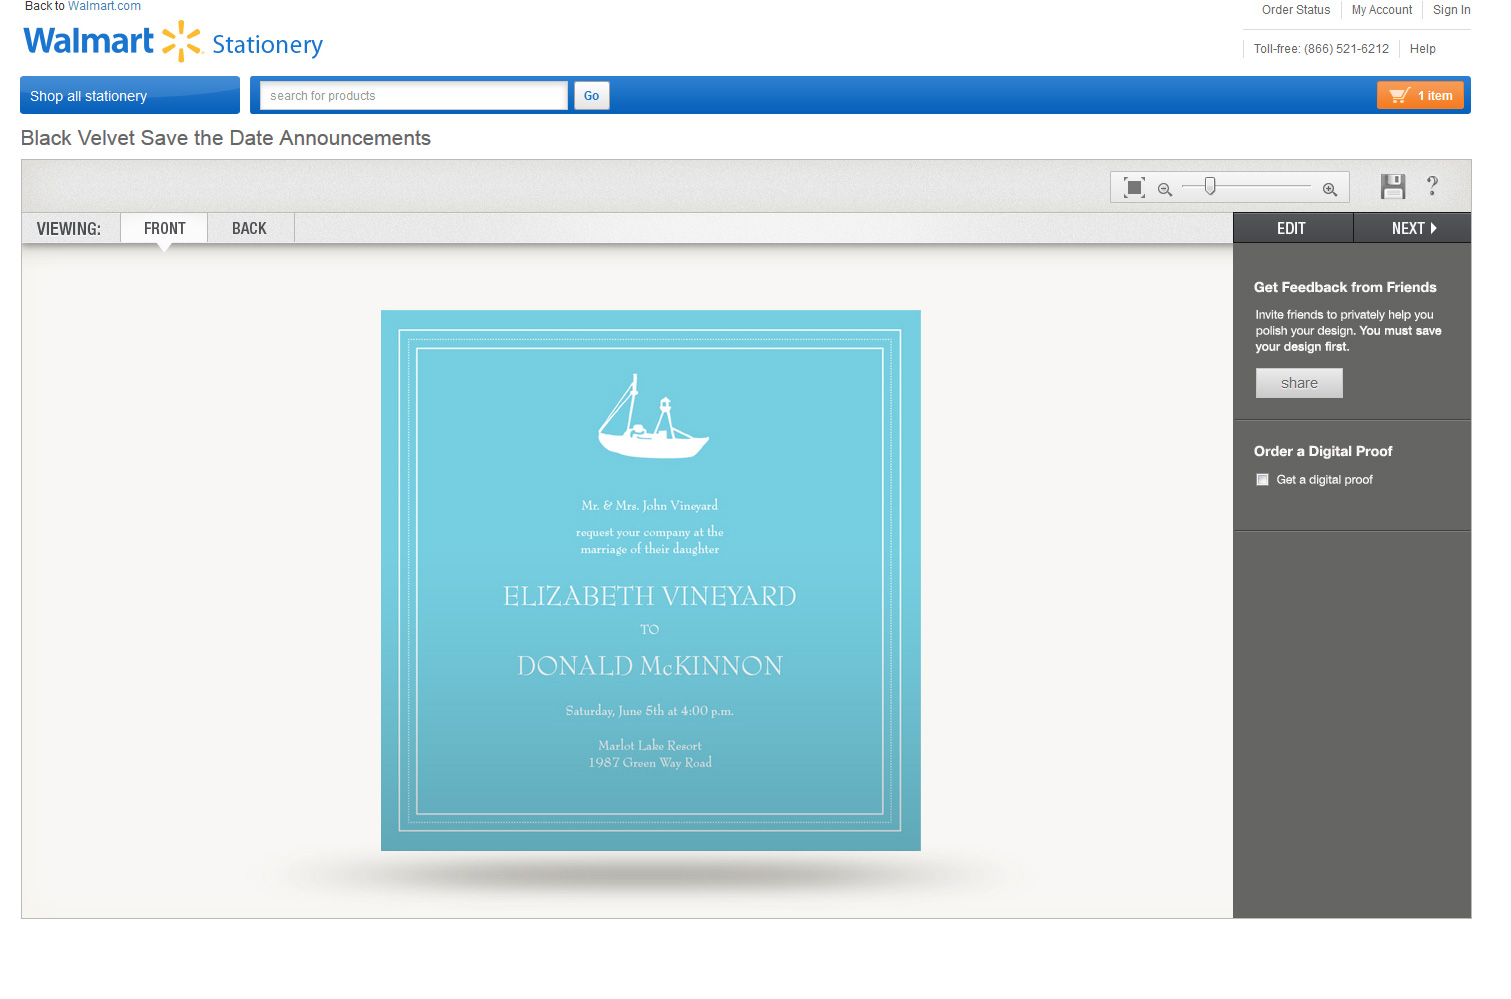Screen dimensions: 1511x999
Task: Expand the Shop all stationery menu
Action: click(130, 96)
